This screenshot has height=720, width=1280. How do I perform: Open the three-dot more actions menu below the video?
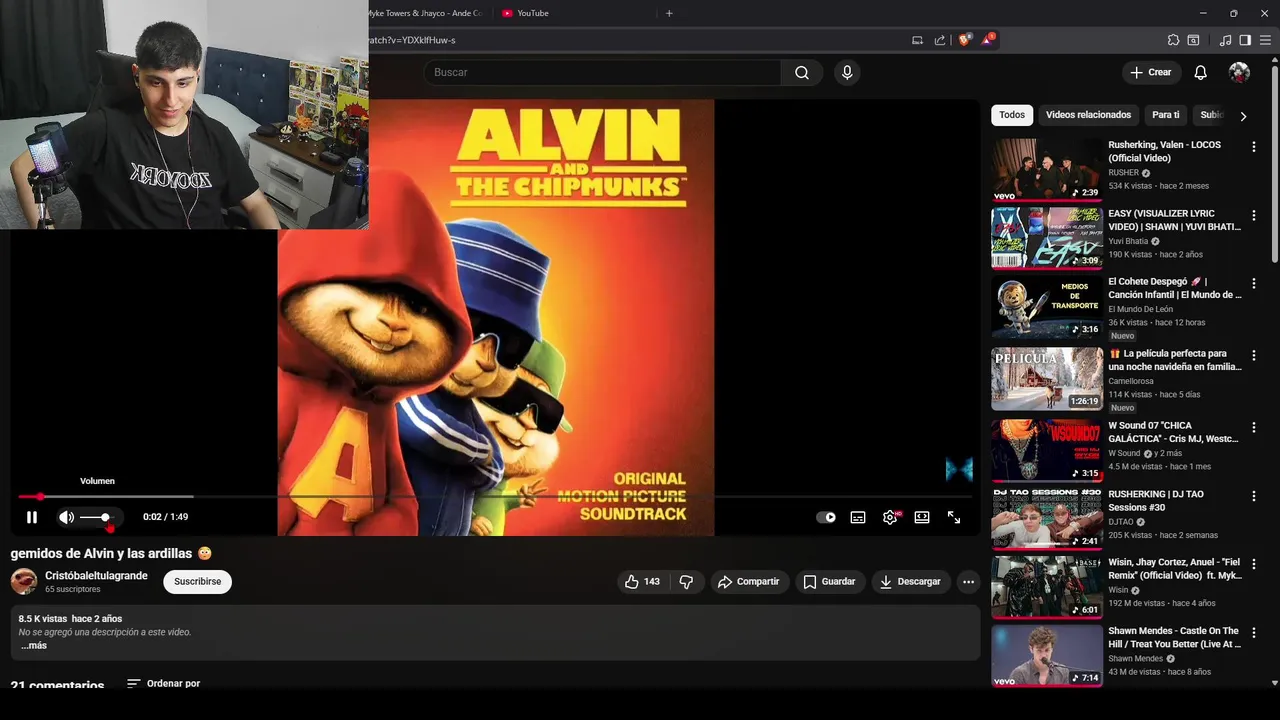pos(968,582)
